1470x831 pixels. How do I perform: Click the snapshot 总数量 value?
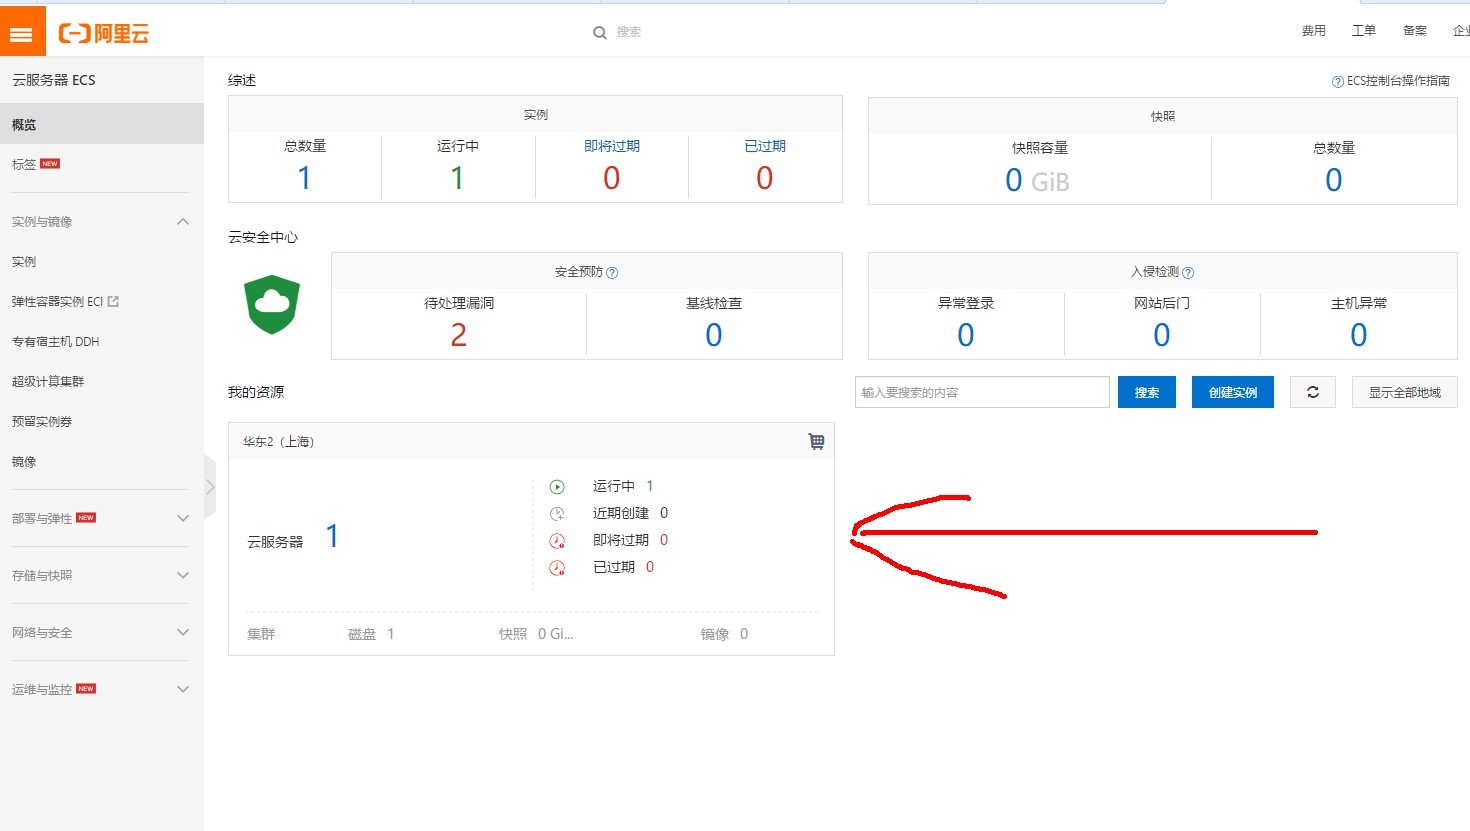point(1334,180)
